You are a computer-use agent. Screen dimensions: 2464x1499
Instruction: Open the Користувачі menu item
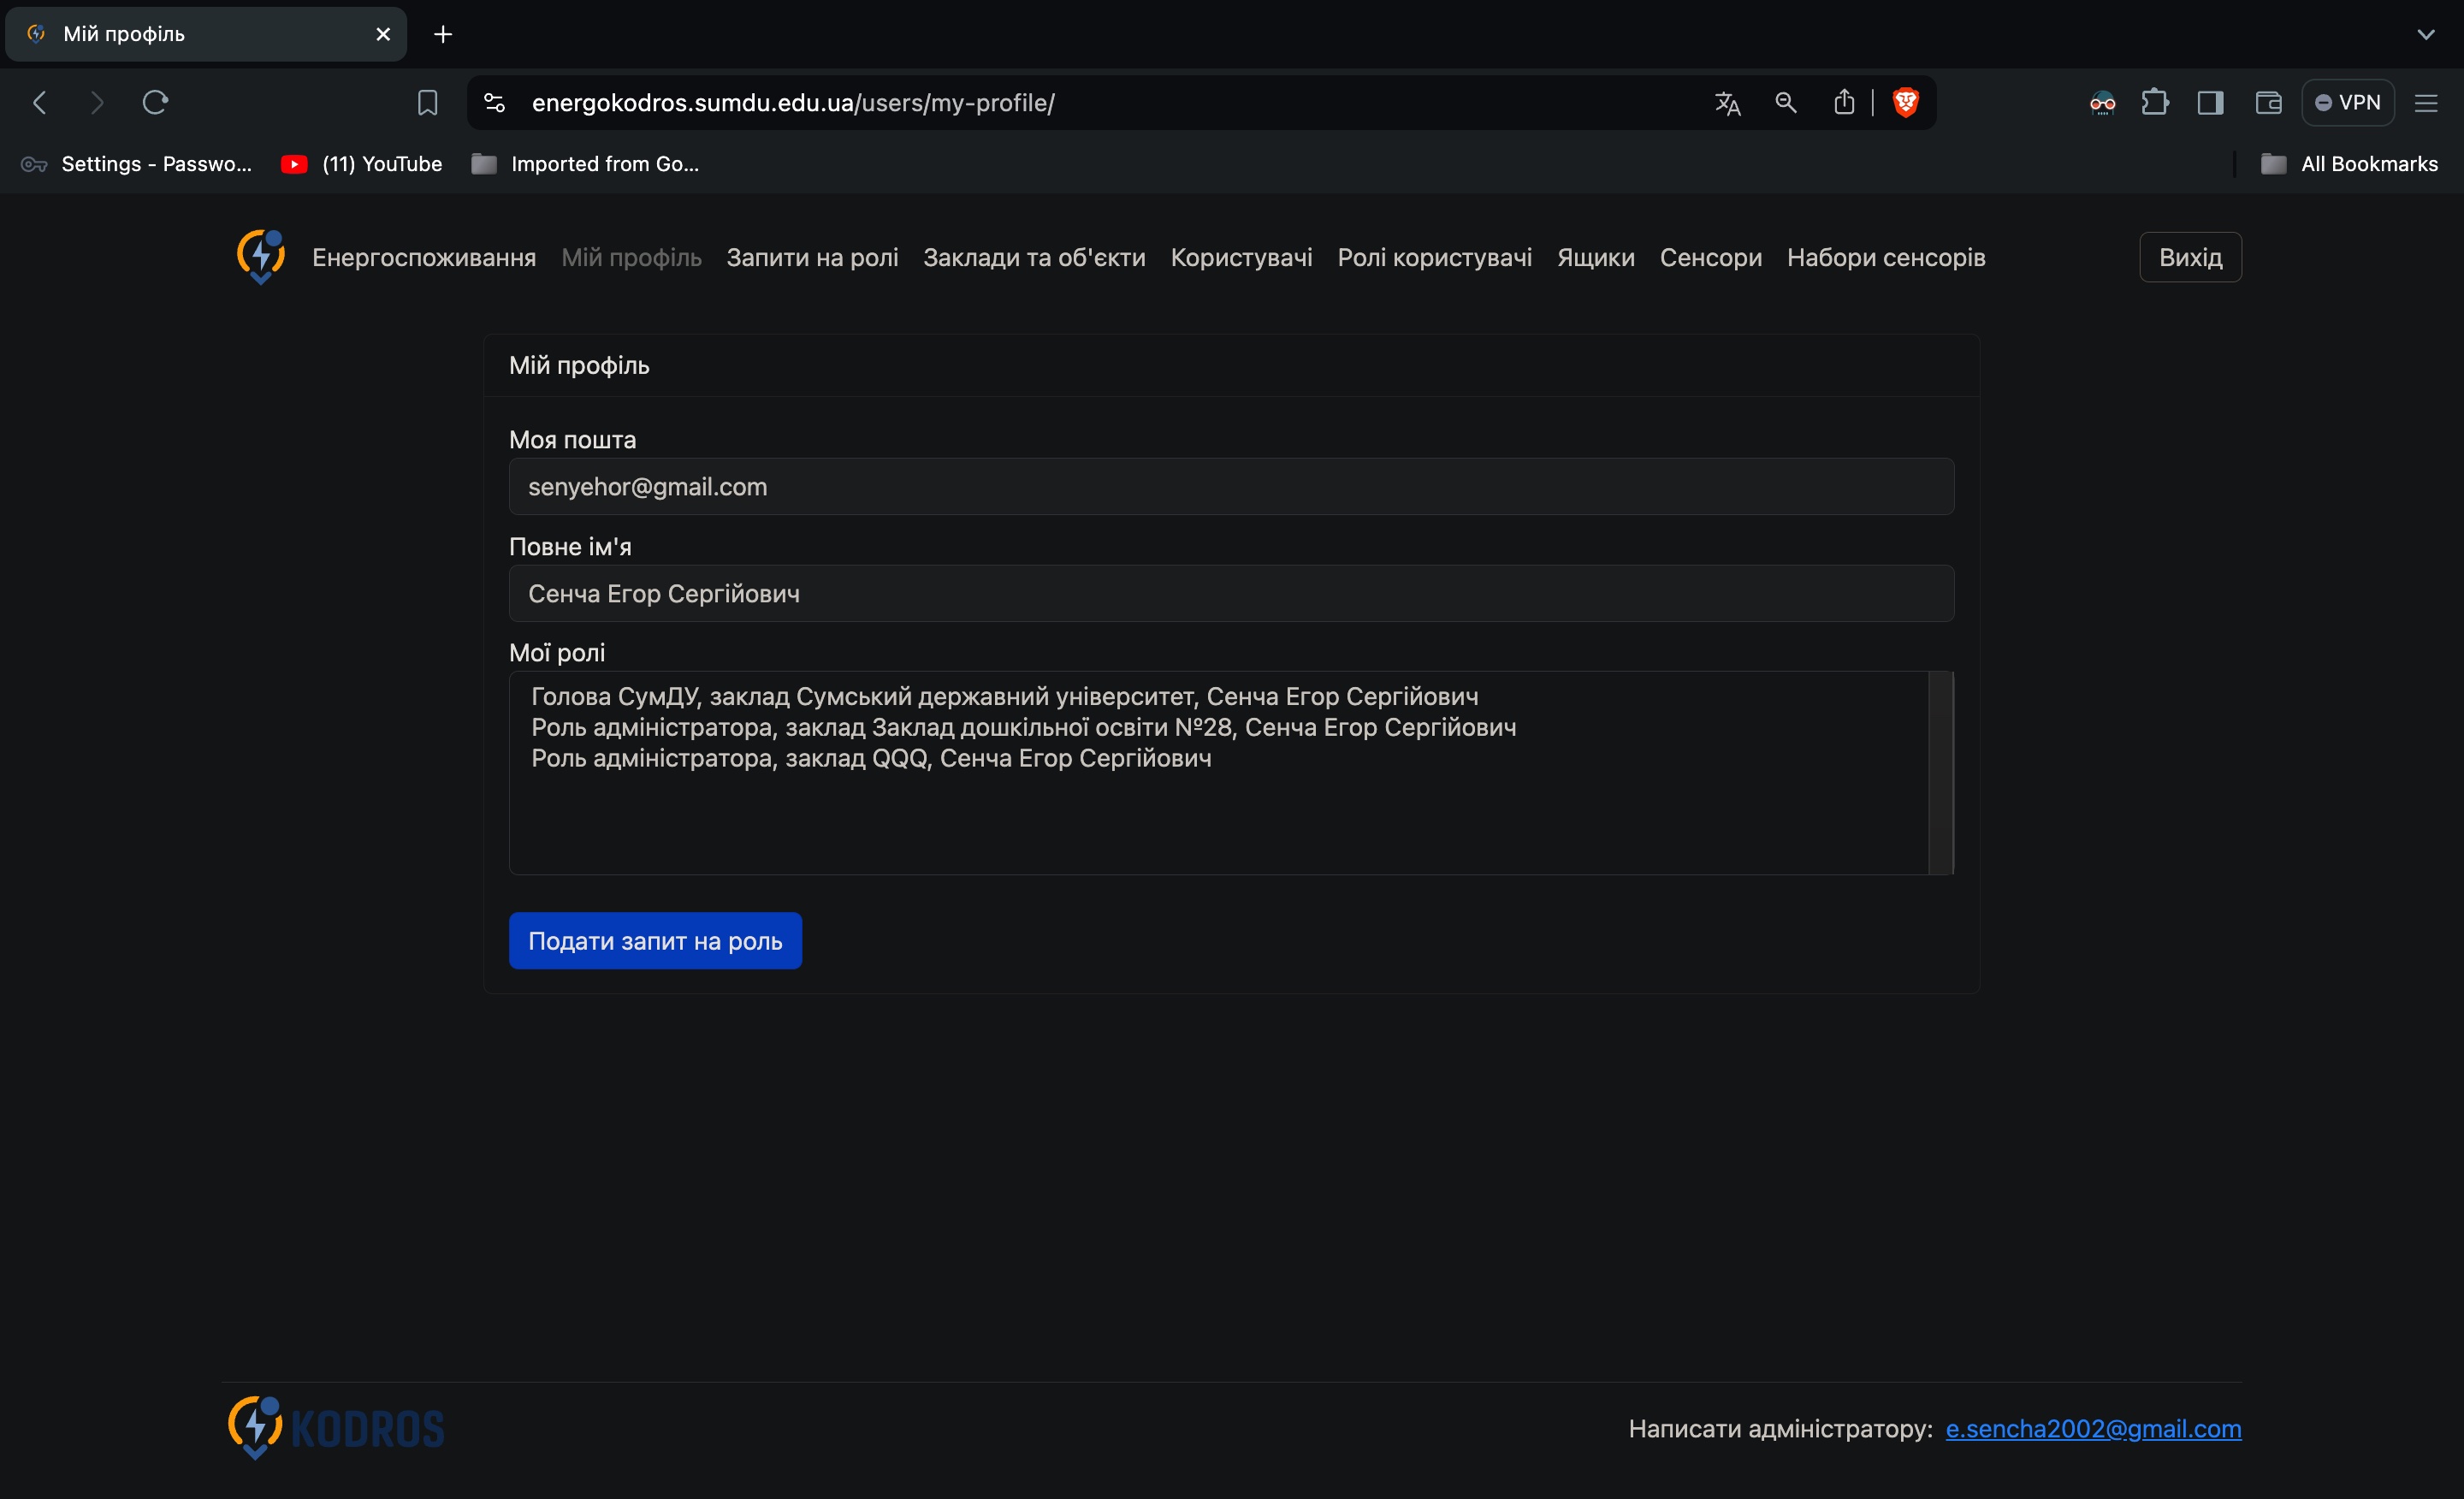tap(1240, 257)
